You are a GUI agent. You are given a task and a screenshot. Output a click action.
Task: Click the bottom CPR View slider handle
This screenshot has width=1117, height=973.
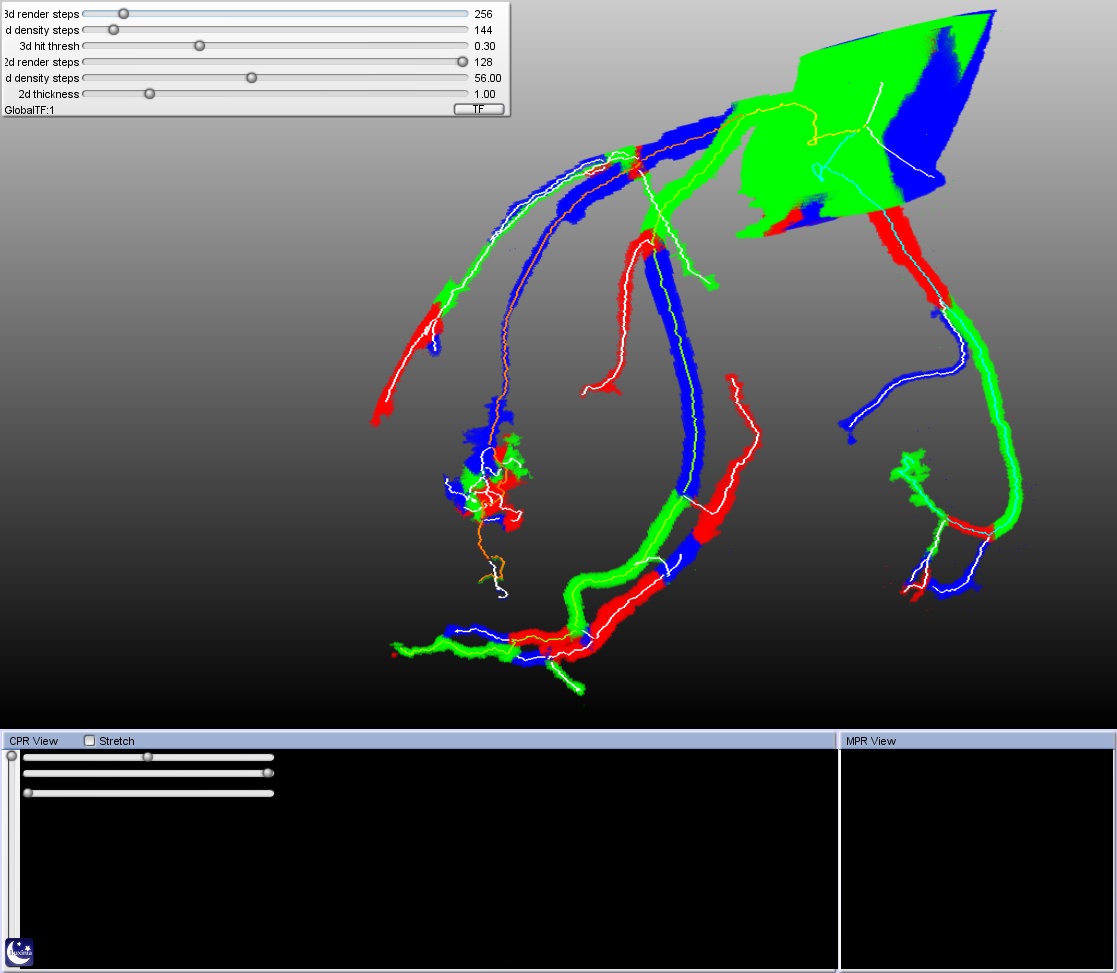pyautogui.click(x=28, y=793)
